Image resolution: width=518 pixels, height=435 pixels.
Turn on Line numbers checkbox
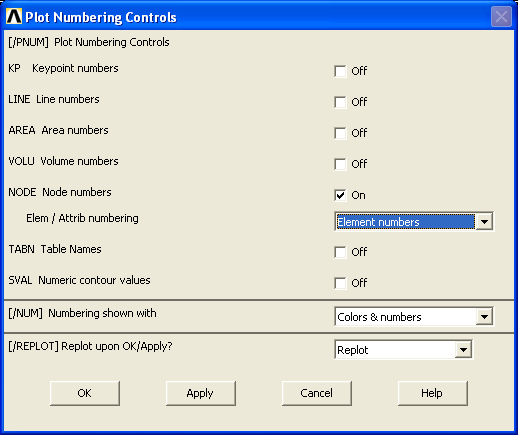[x=340, y=102]
